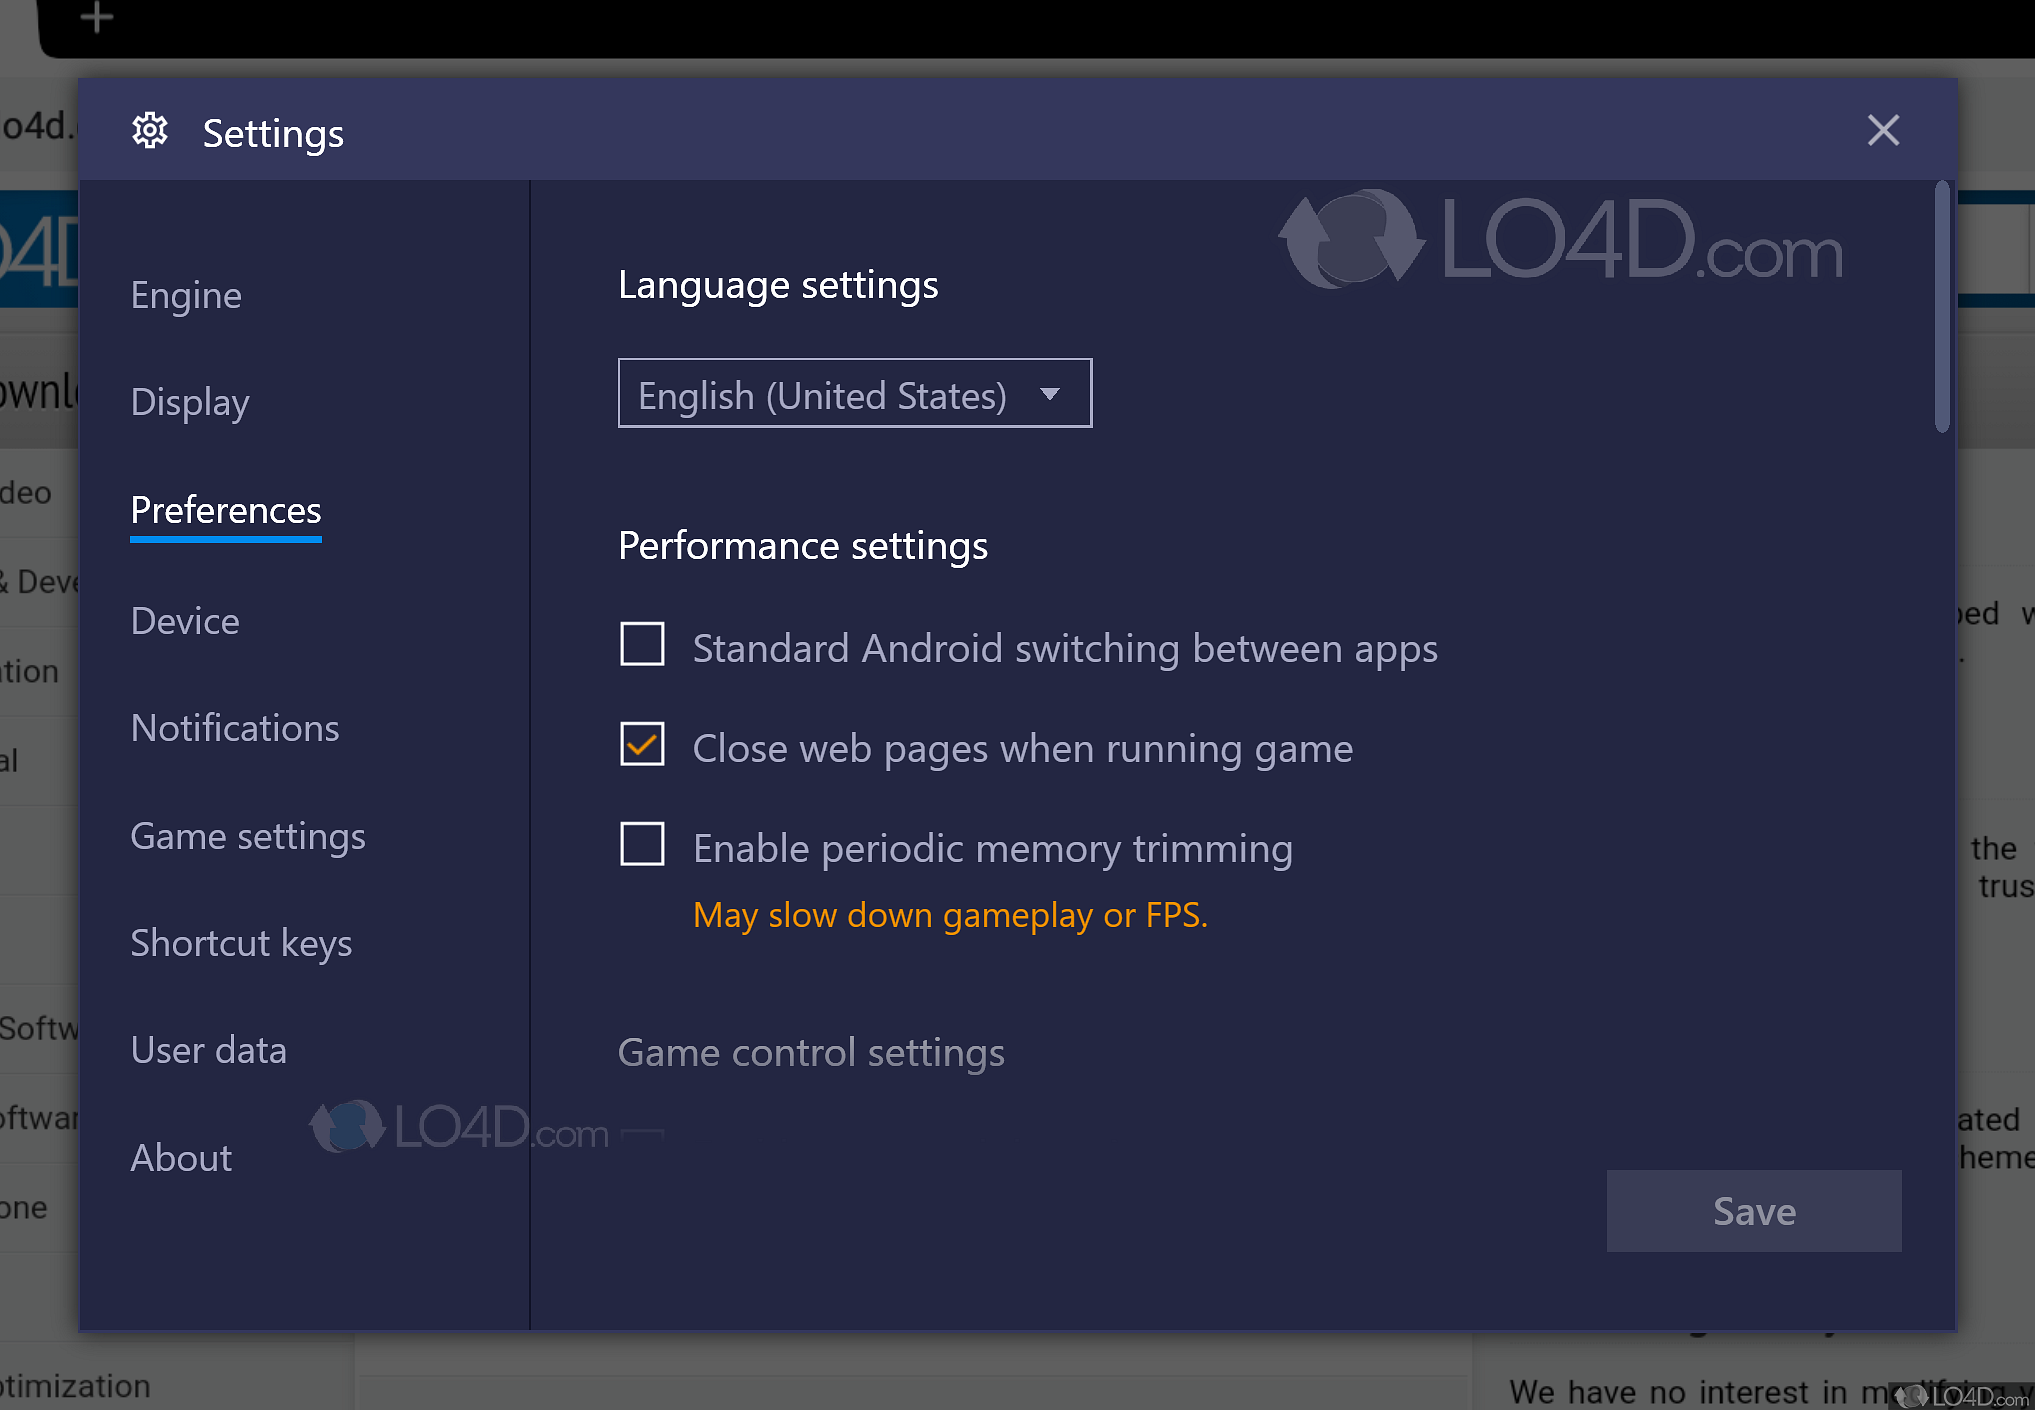Select the Engine settings section
Screen dimensions: 2035x1410
point(186,294)
